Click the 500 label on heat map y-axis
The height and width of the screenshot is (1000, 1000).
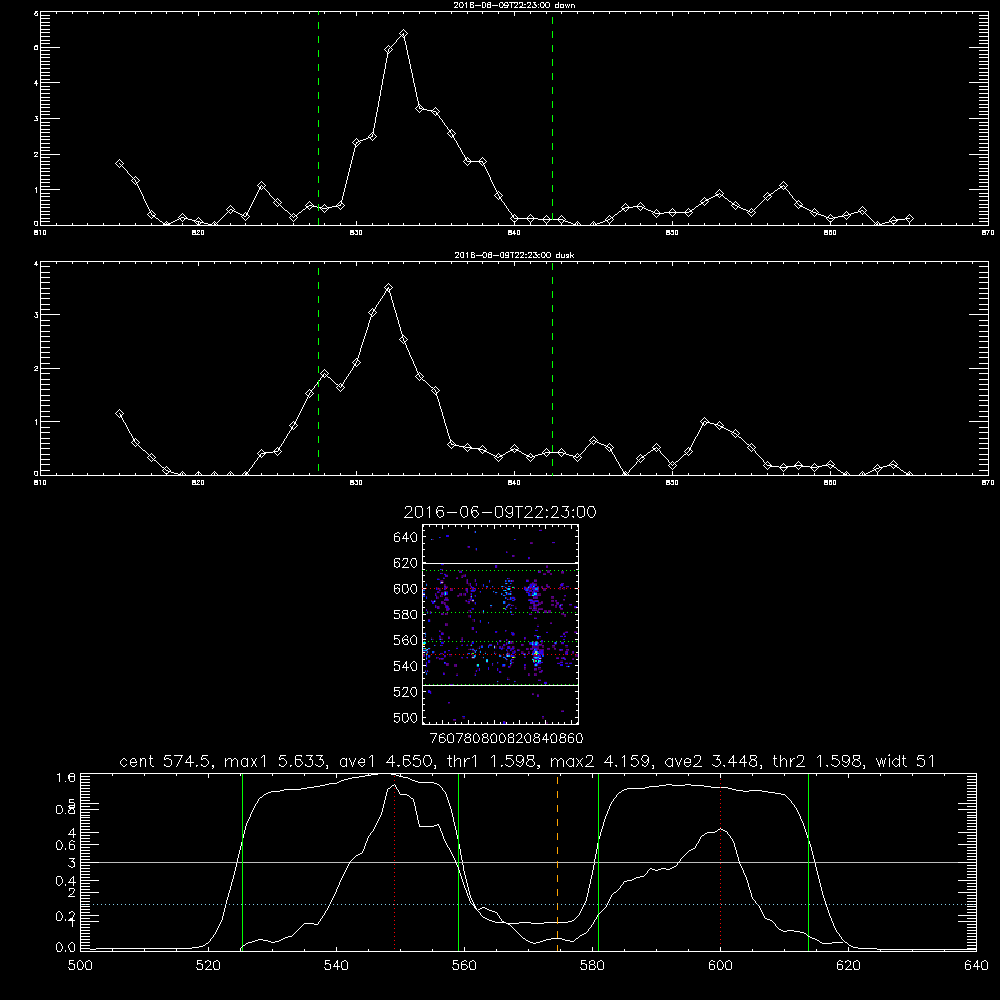406,717
